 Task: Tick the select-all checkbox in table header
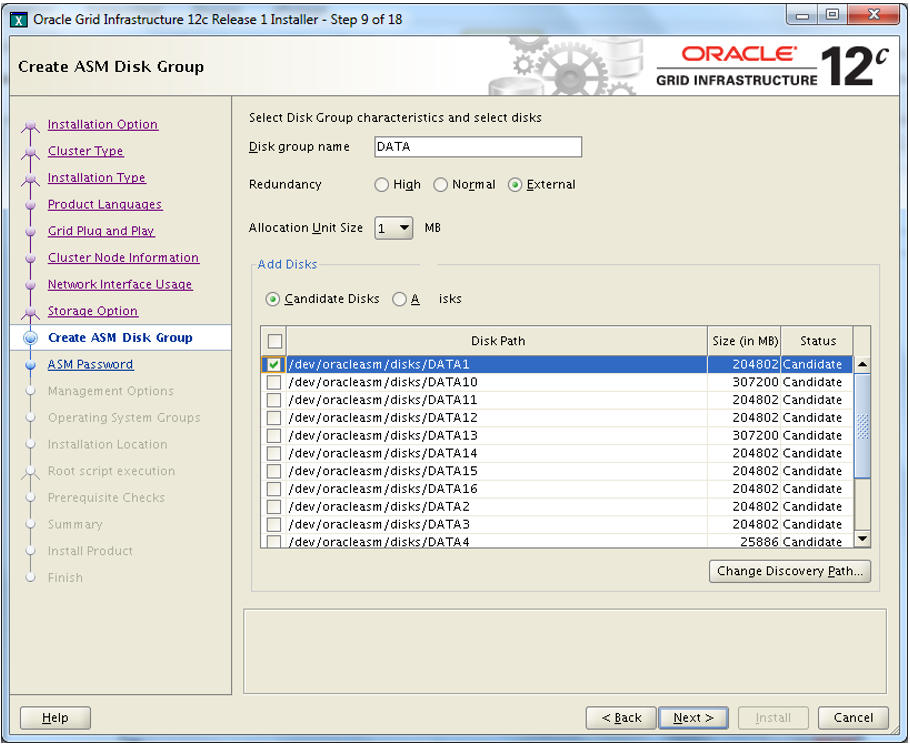[x=275, y=341]
